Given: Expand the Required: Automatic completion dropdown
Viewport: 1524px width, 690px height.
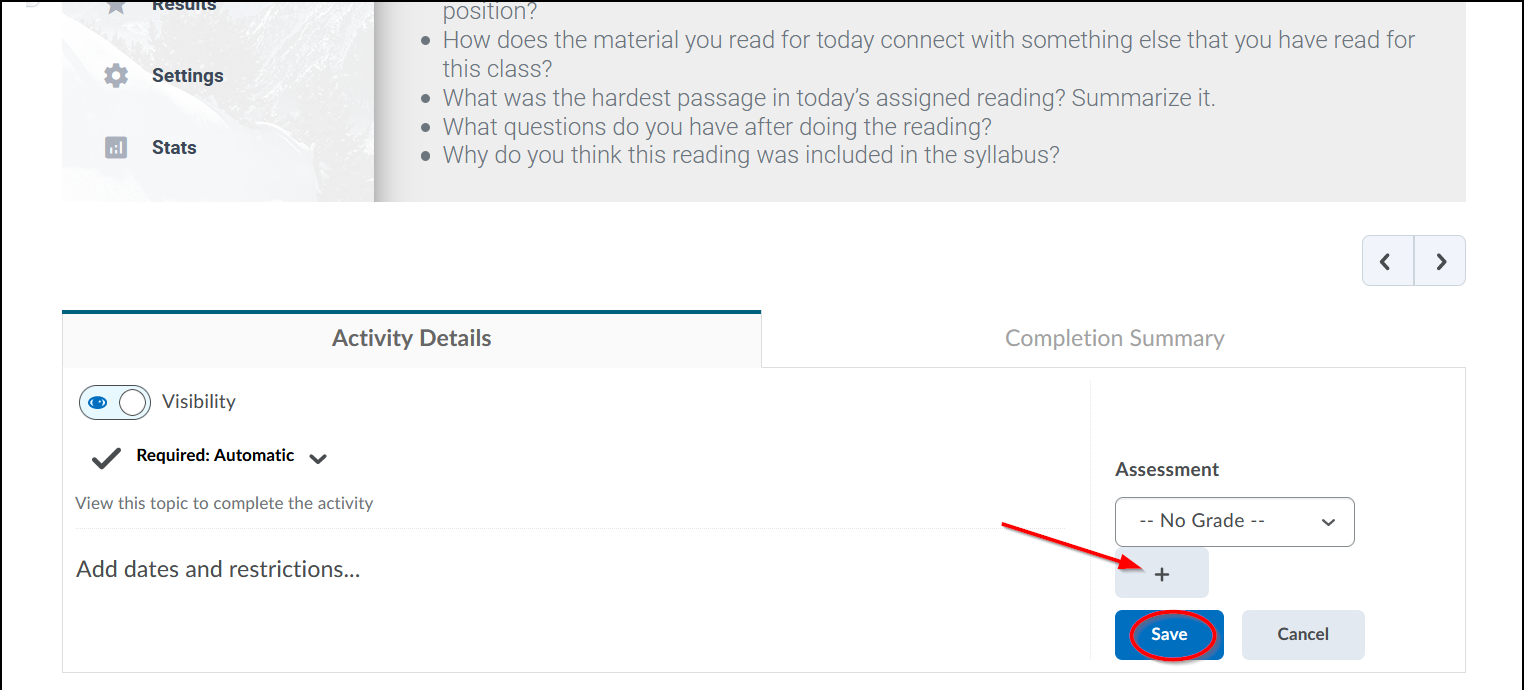Looking at the screenshot, I should point(318,459).
